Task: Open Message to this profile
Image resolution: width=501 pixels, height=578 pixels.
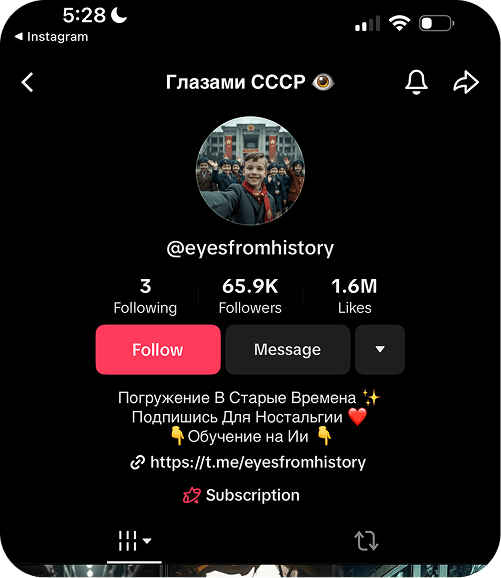Action: click(x=288, y=349)
